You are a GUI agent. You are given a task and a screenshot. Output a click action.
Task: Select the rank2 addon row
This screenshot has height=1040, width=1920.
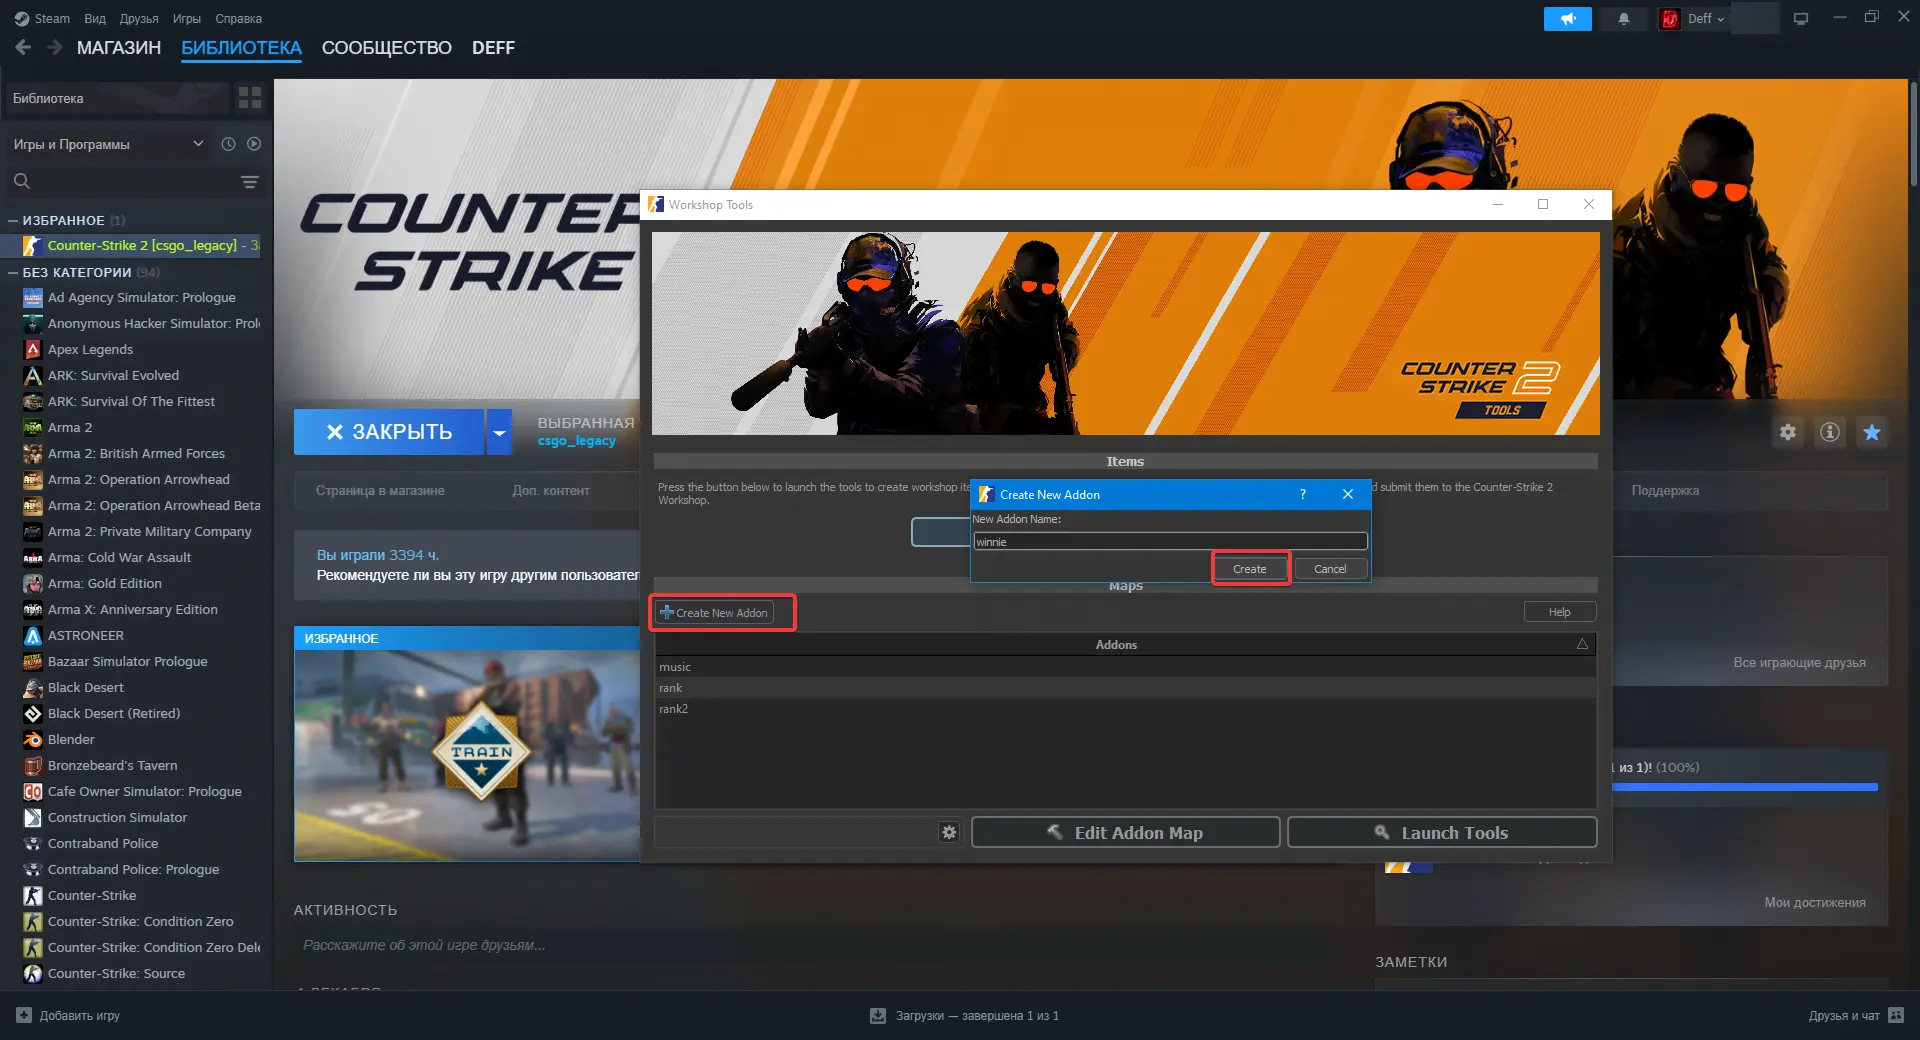[1125, 709]
